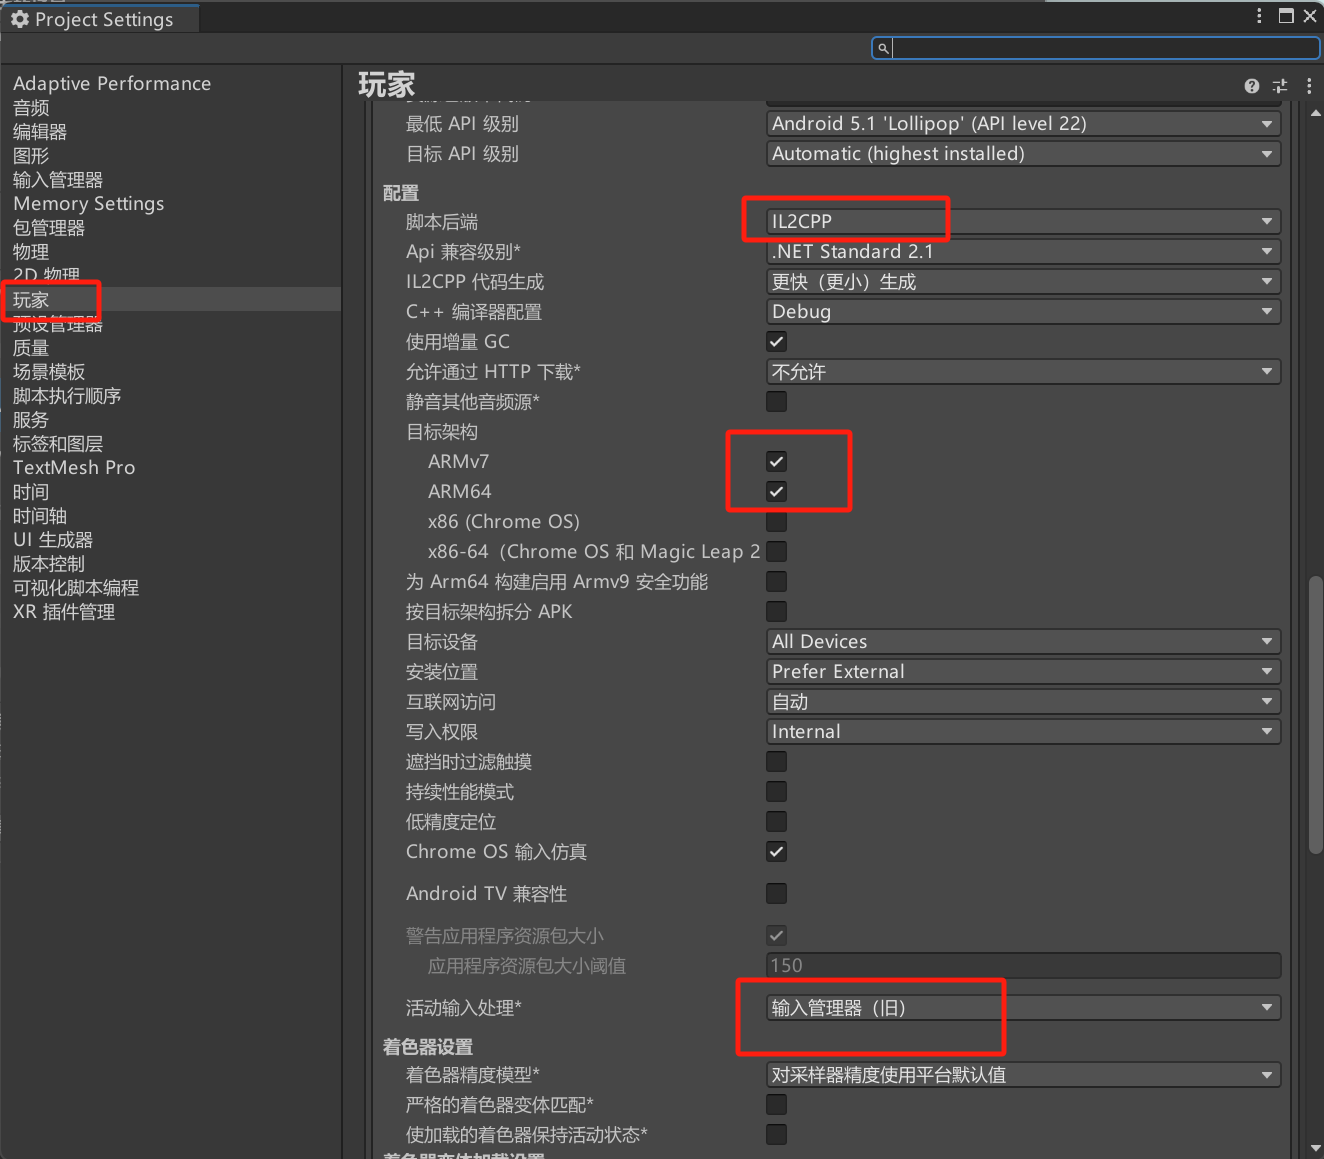The width and height of the screenshot is (1324, 1159).
Task: Open the kebab menu in the 玩家 panel header
Action: (x=1309, y=86)
